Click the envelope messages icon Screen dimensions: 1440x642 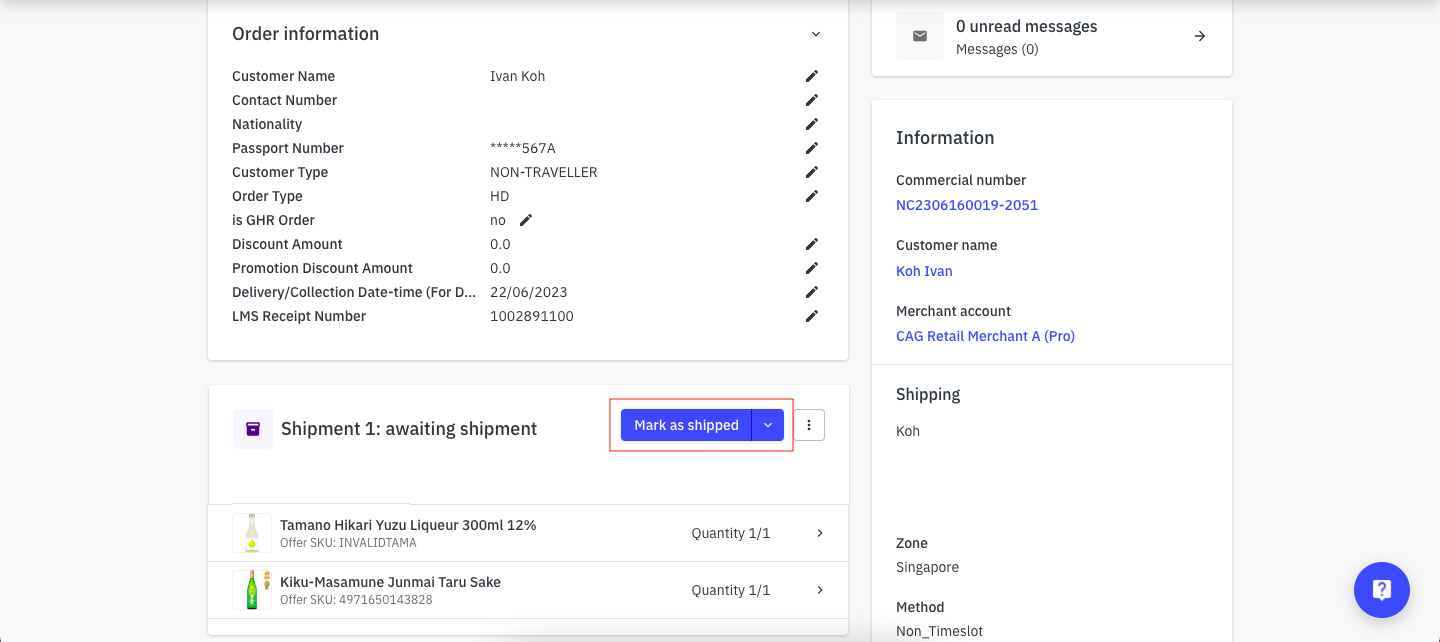920,36
